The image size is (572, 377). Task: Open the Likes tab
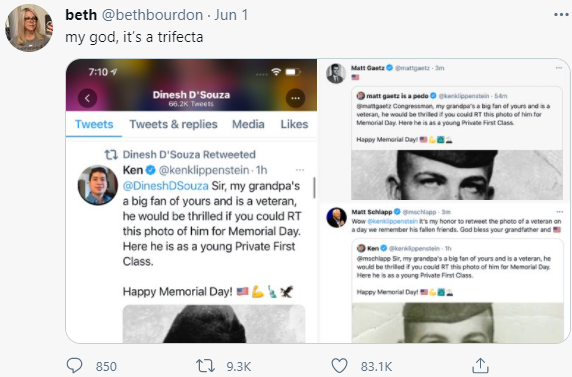(x=294, y=124)
